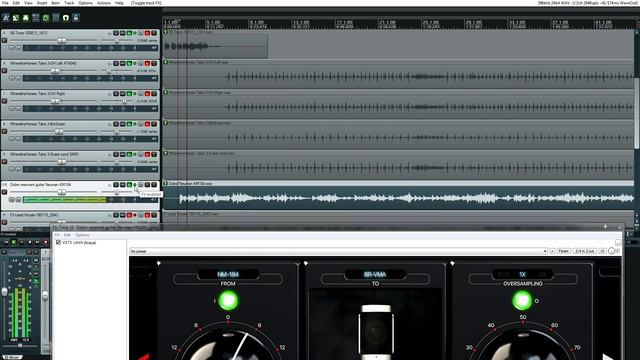Click the master volume fader in the mixer
Screen dimensions: 640x360
(4, 291)
